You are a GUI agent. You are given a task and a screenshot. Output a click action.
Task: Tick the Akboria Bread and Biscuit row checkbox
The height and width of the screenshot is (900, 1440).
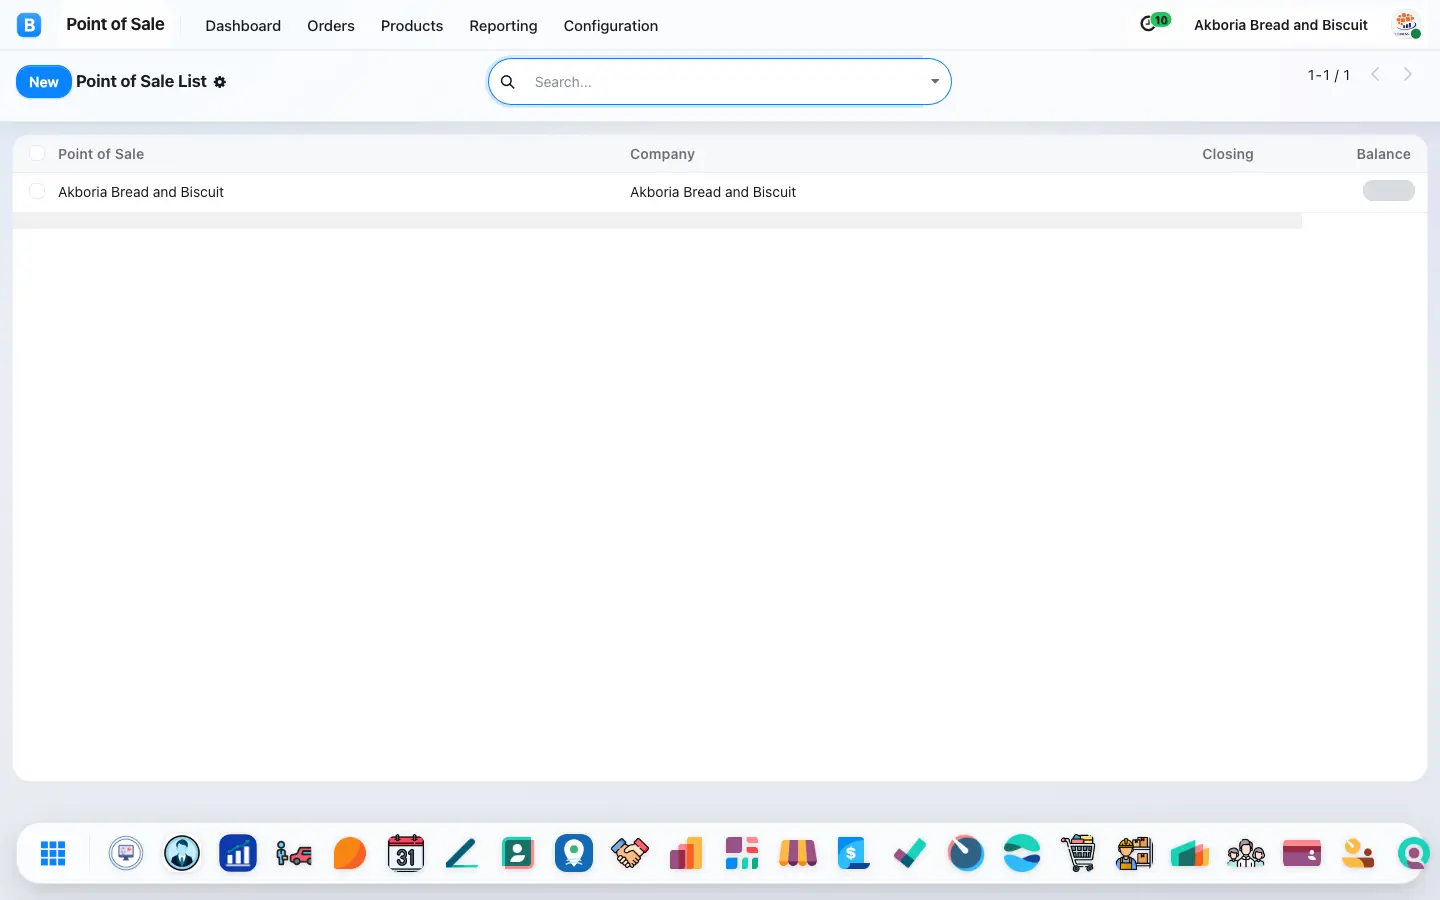(x=37, y=191)
